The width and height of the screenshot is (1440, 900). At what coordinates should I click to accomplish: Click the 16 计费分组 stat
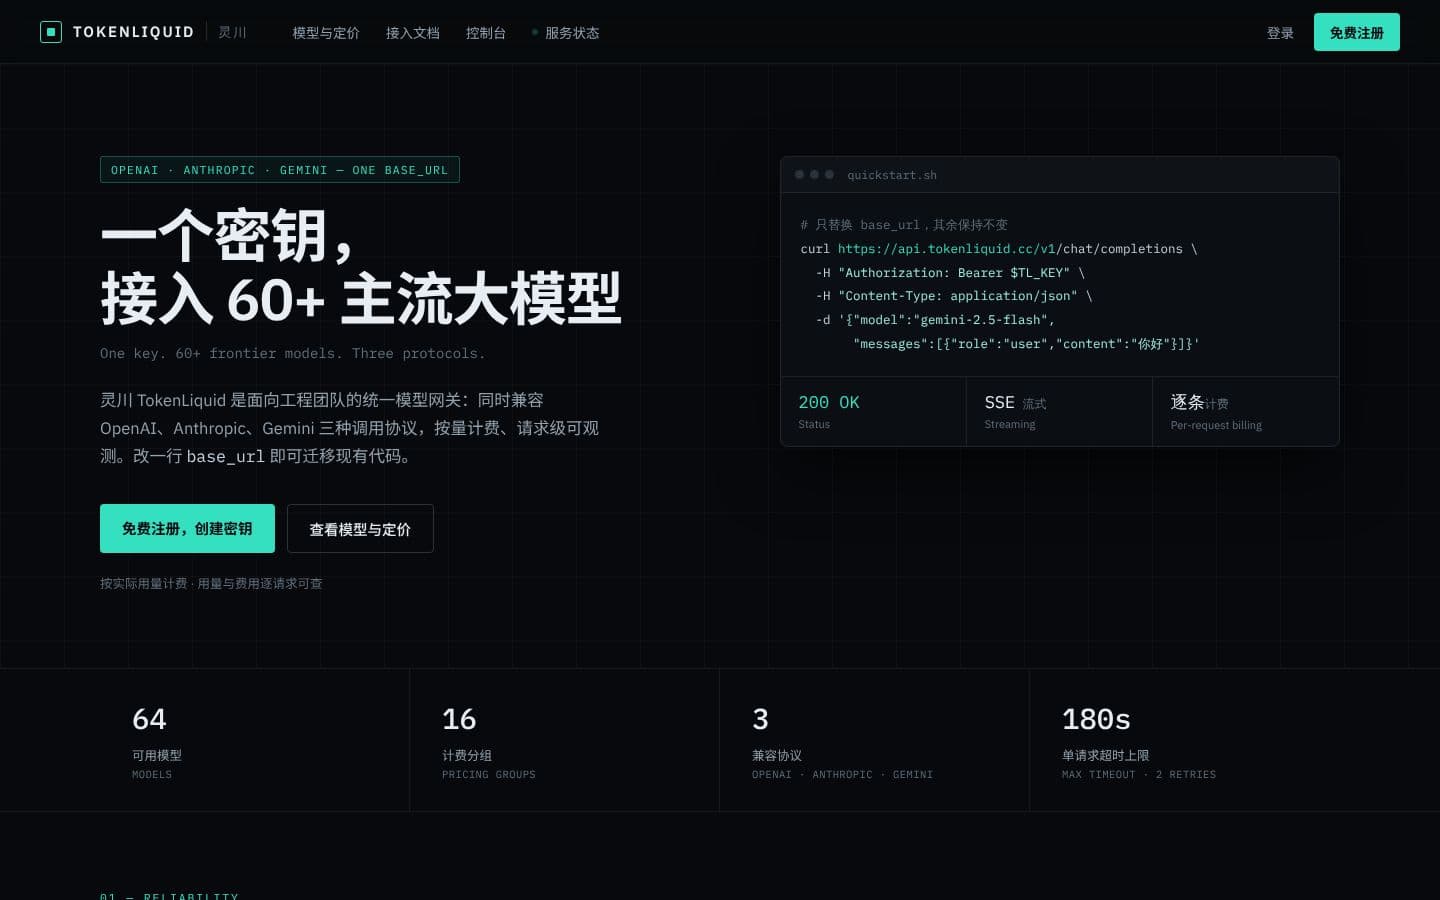coord(565,740)
